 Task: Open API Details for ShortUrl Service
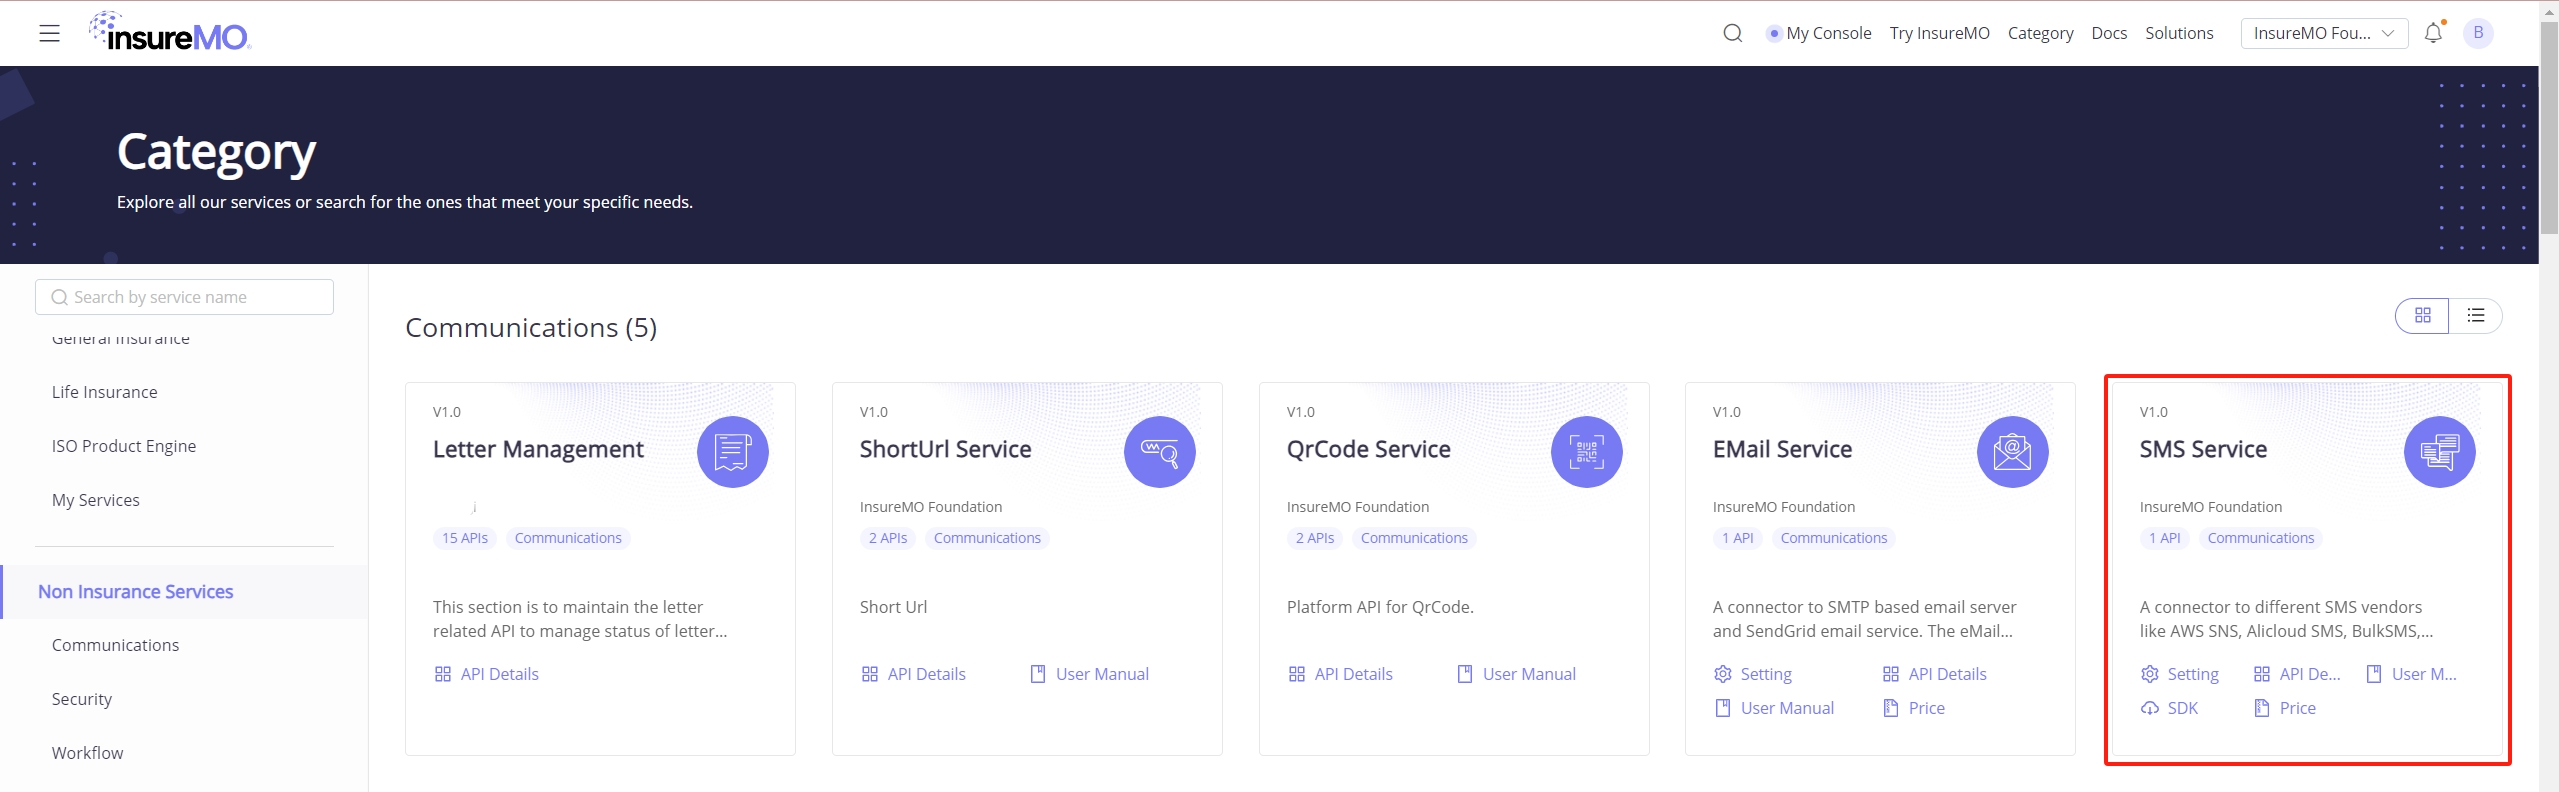click(914, 674)
